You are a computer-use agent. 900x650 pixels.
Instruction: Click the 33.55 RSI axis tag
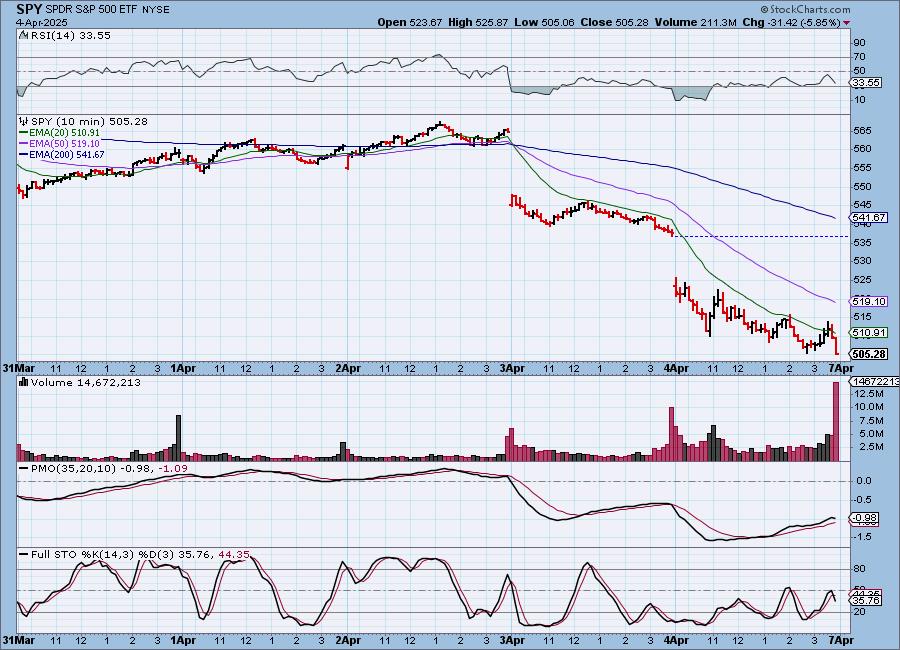pos(866,83)
